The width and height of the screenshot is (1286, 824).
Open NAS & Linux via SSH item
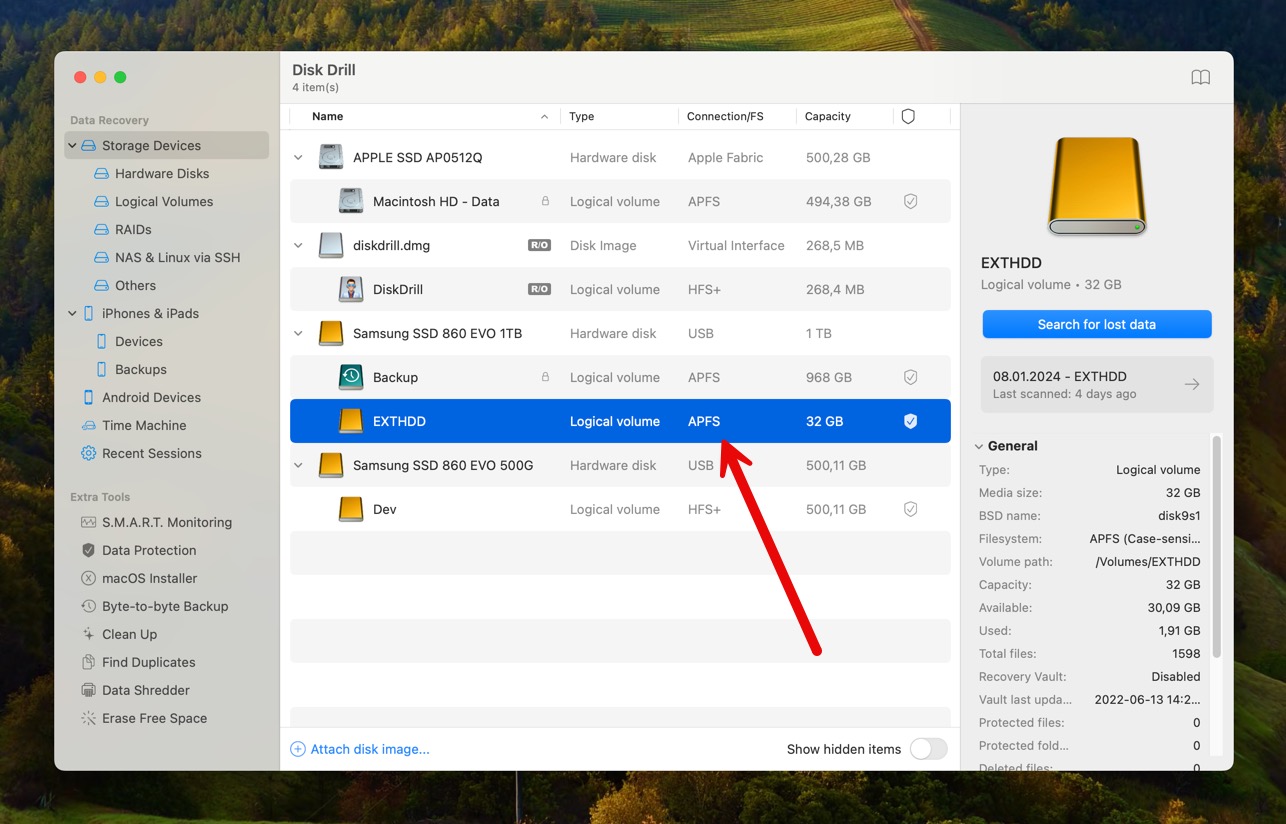coord(178,258)
